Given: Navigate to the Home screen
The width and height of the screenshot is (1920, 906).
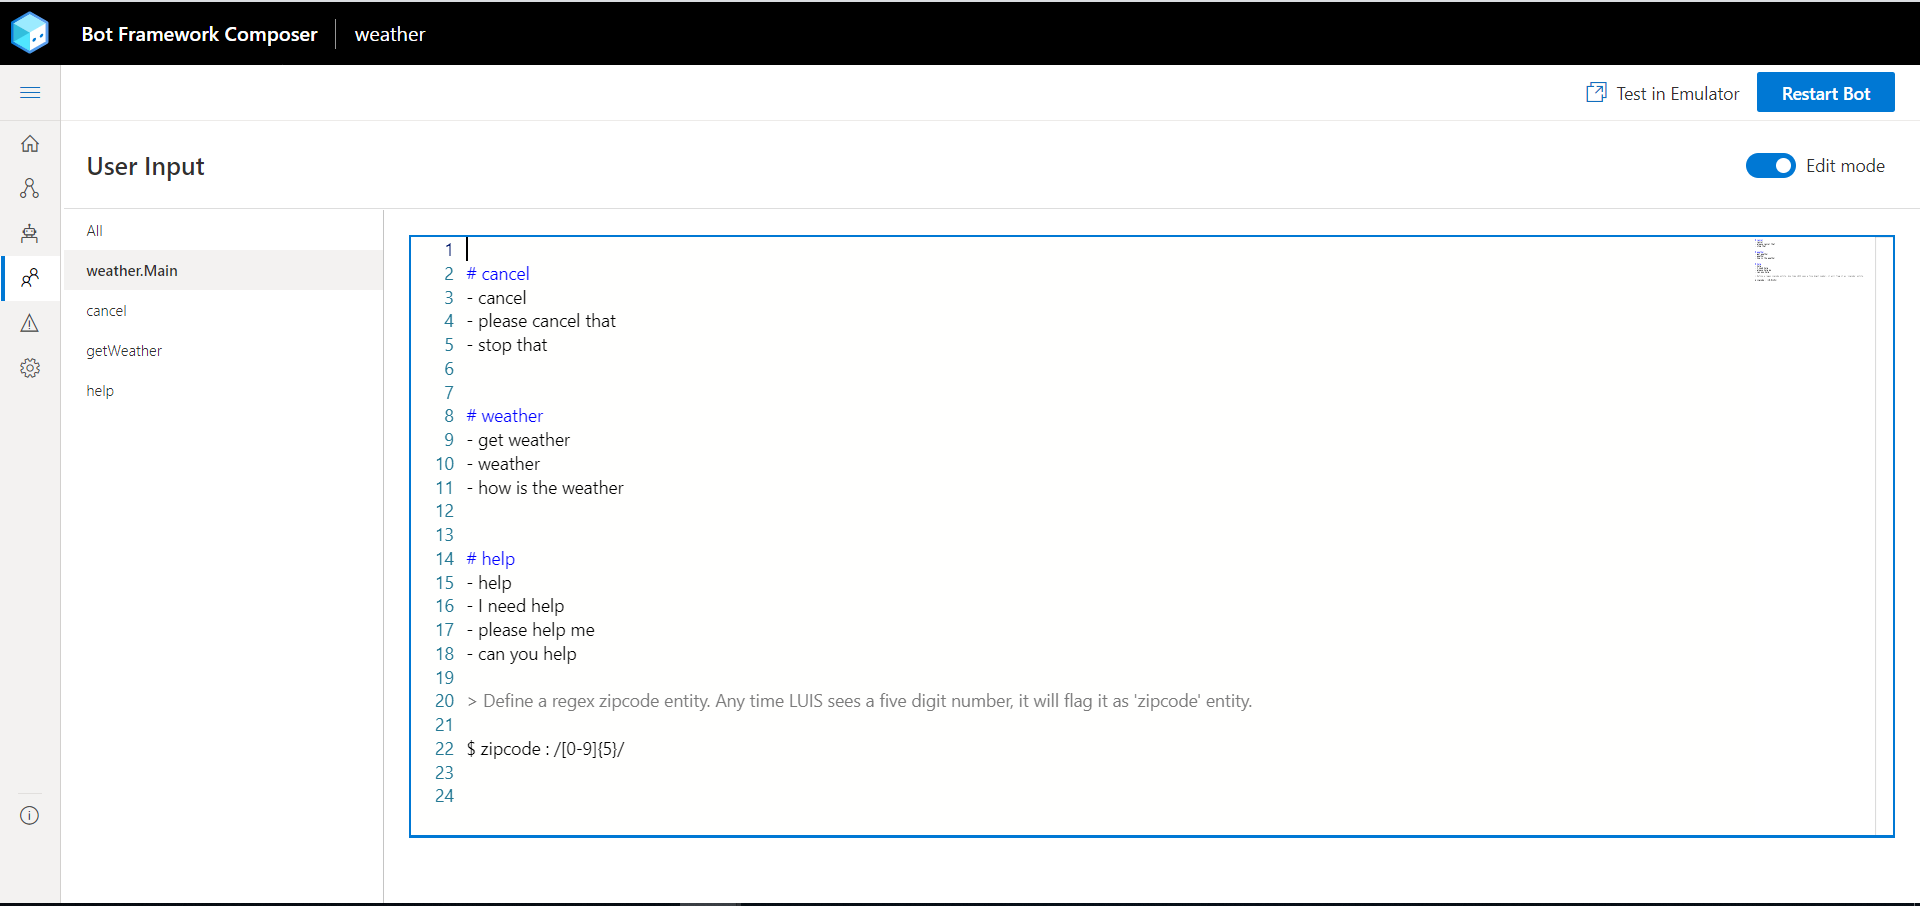Looking at the screenshot, I should click(x=30, y=143).
